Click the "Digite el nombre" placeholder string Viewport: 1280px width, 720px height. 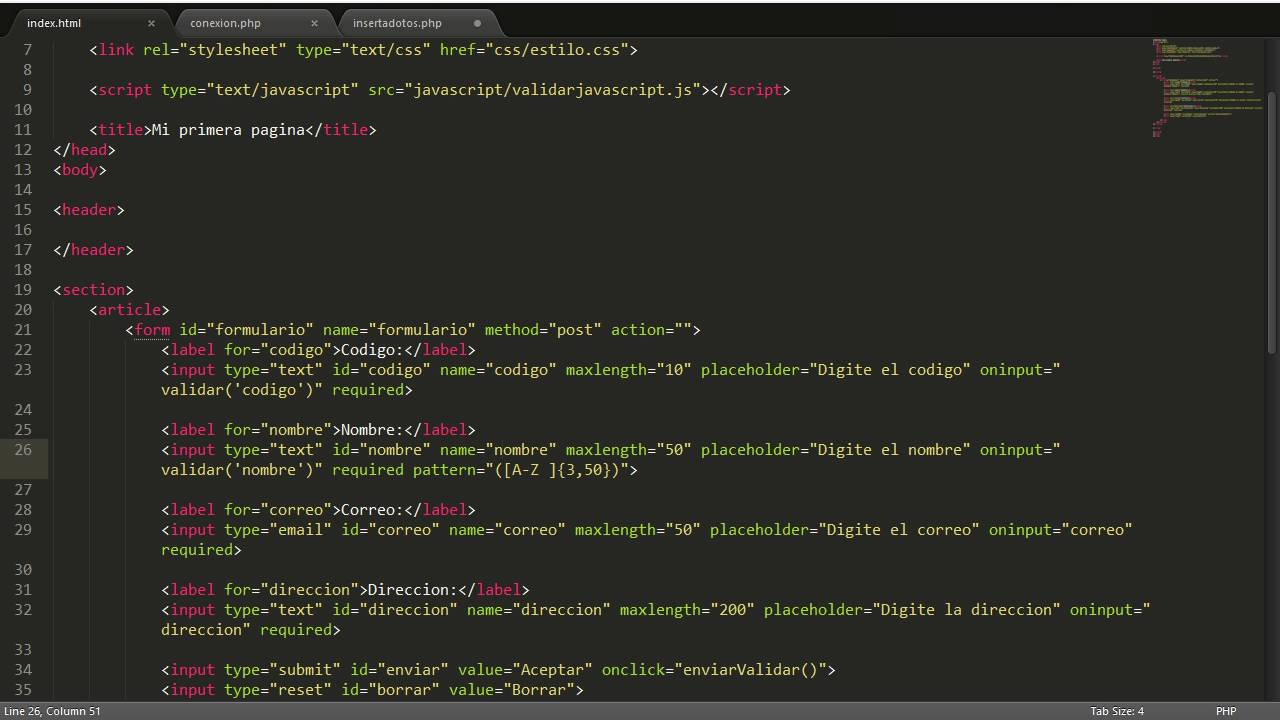(x=890, y=449)
